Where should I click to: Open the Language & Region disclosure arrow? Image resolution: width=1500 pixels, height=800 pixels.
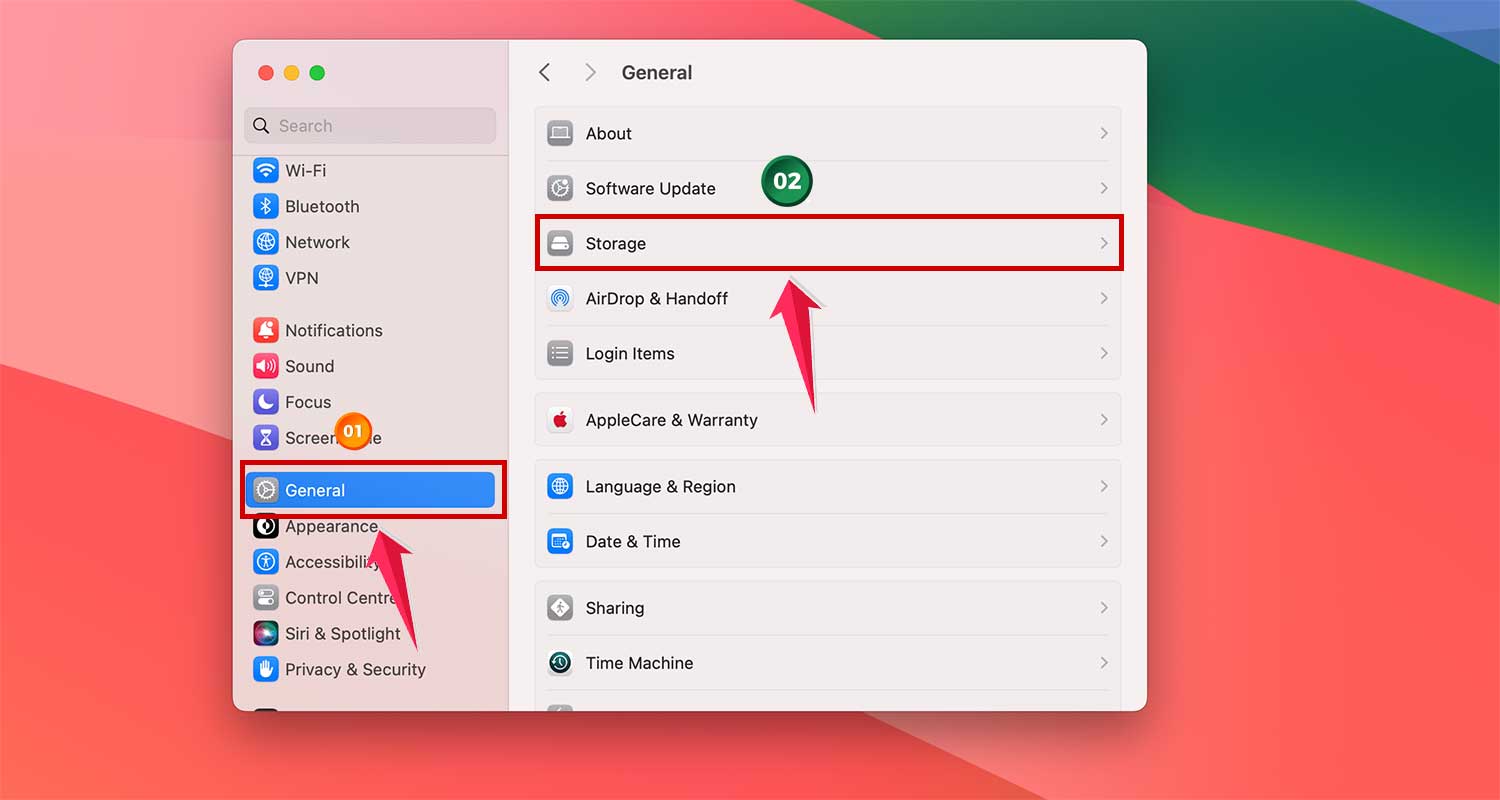1104,486
